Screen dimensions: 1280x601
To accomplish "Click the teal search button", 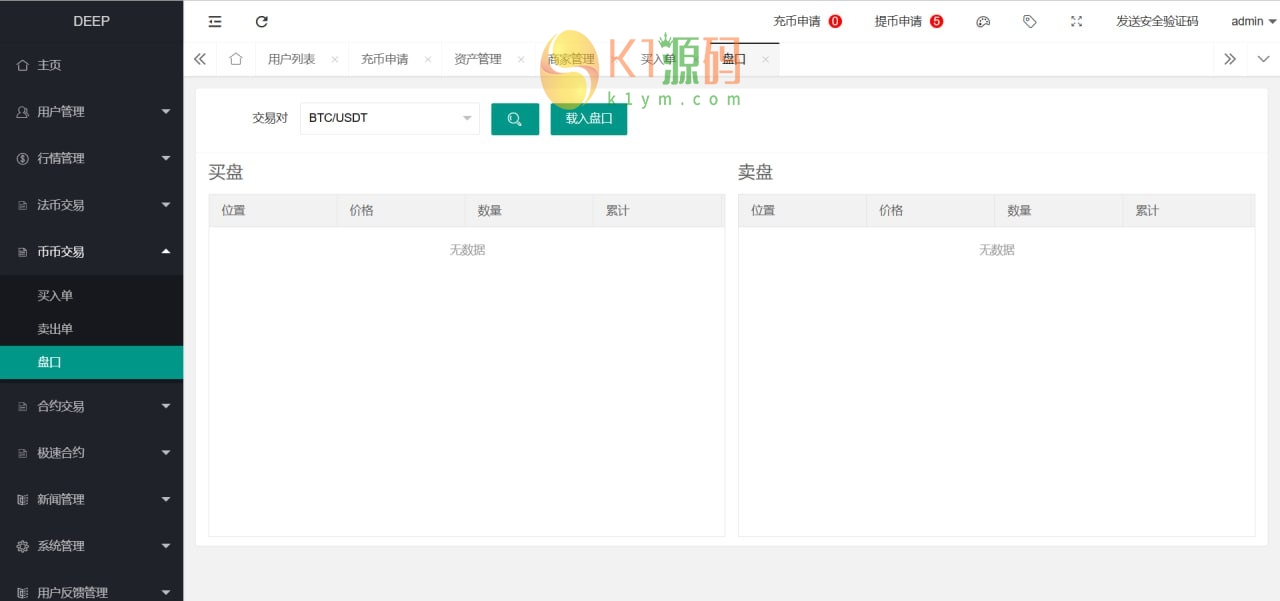I will tap(515, 119).
